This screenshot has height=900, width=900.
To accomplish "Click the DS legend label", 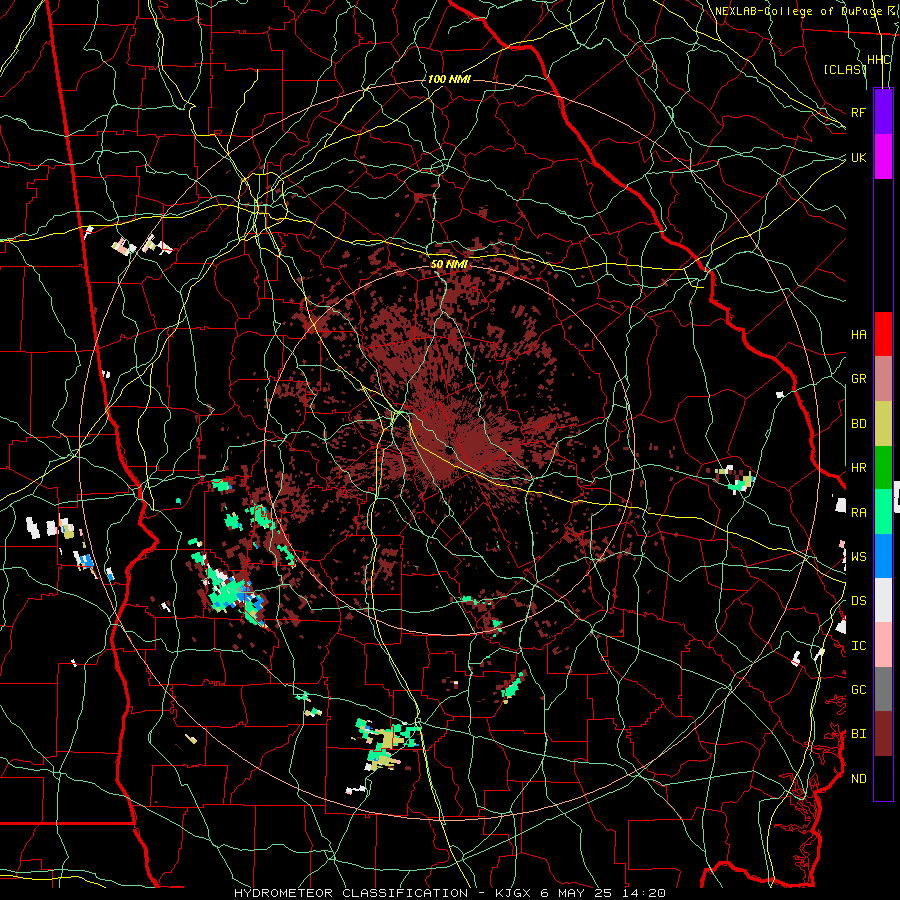I will click(858, 601).
